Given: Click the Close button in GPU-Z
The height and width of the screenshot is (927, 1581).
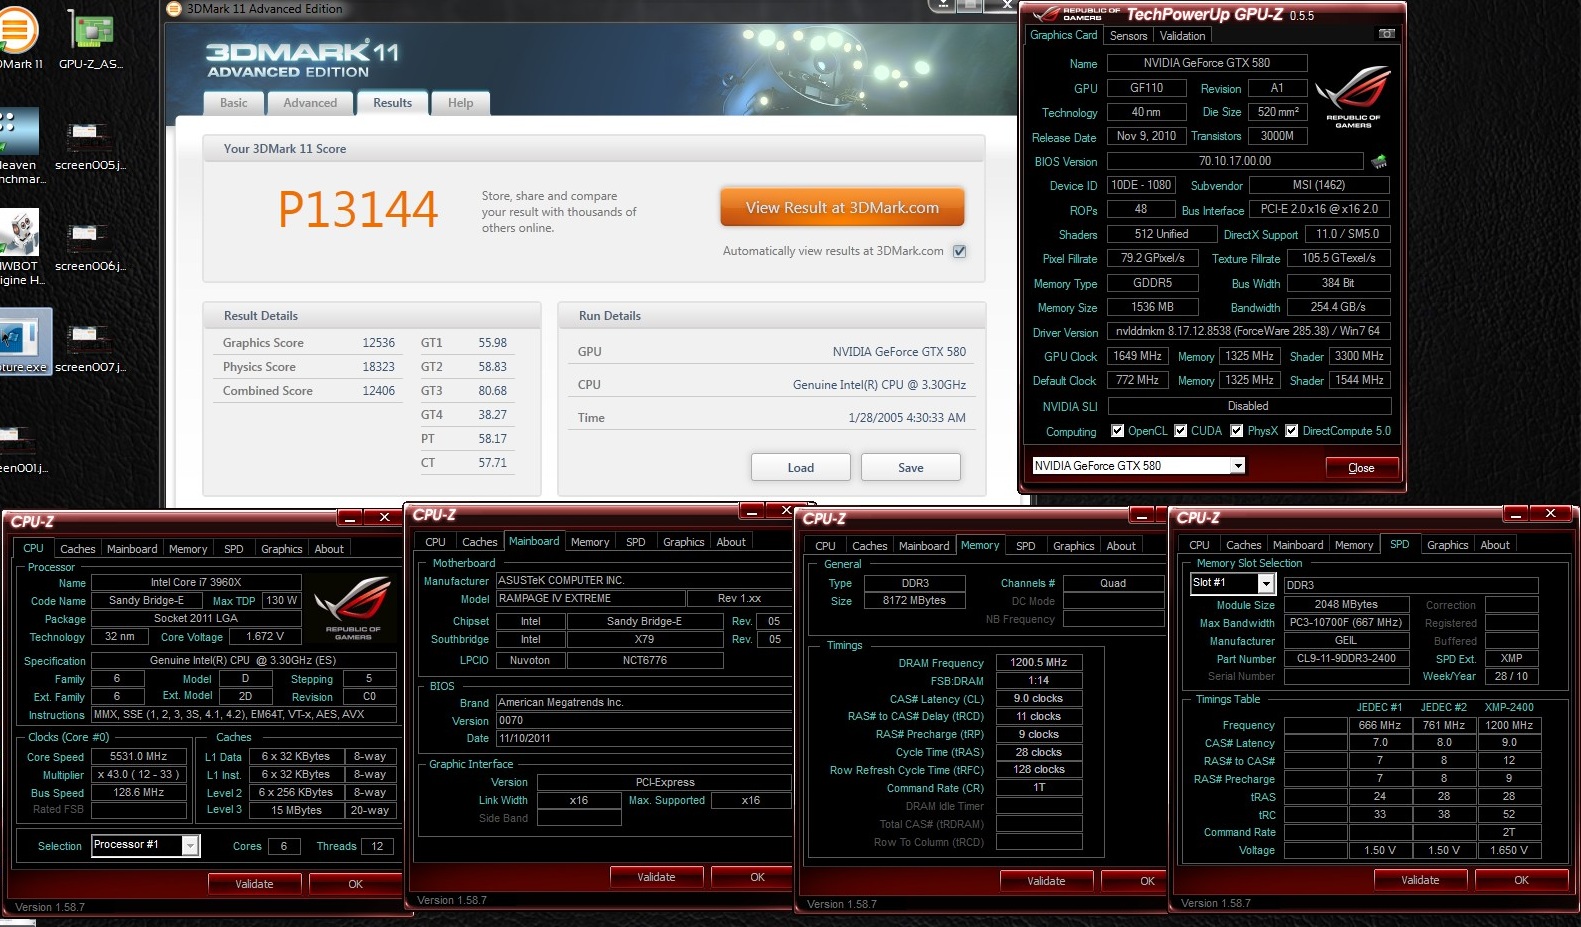Looking at the screenshot, I should tap(1361, 467).
